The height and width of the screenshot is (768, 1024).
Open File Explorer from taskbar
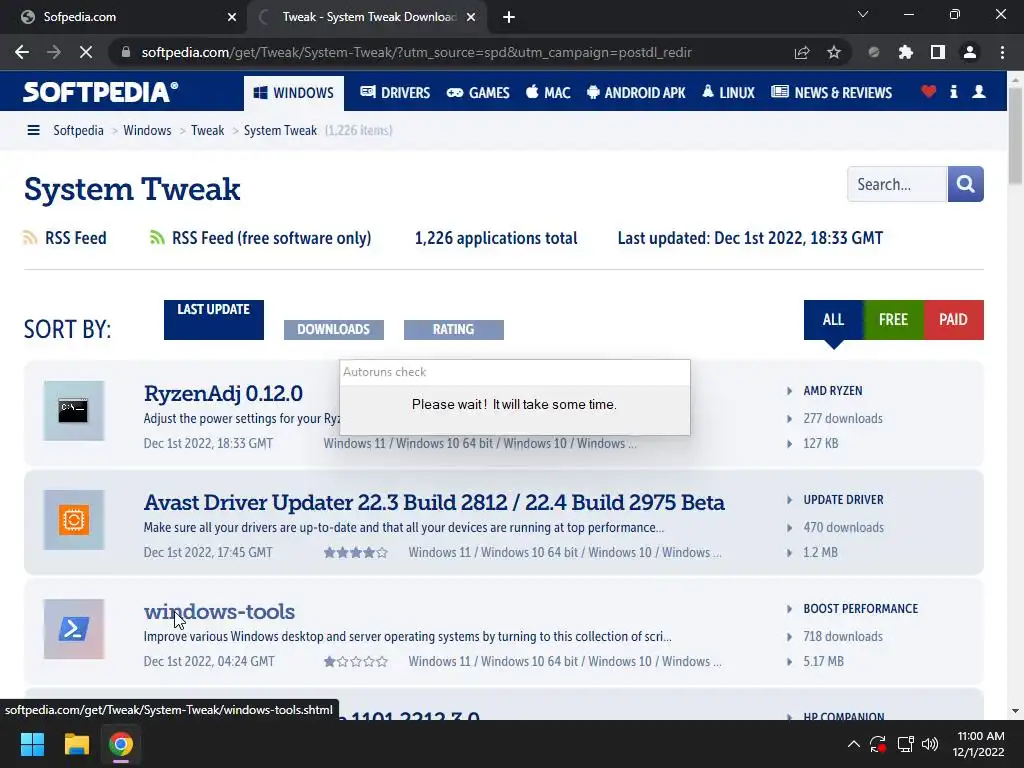[76, 744]
